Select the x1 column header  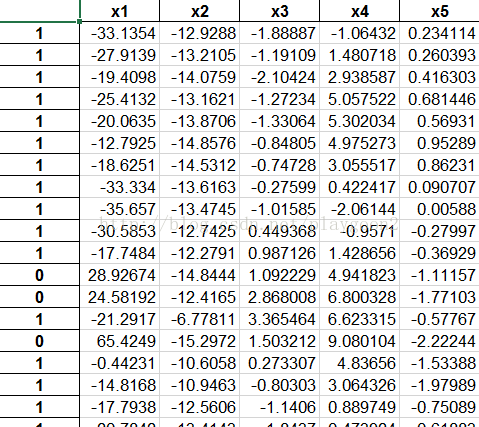(x=120, y=11)
